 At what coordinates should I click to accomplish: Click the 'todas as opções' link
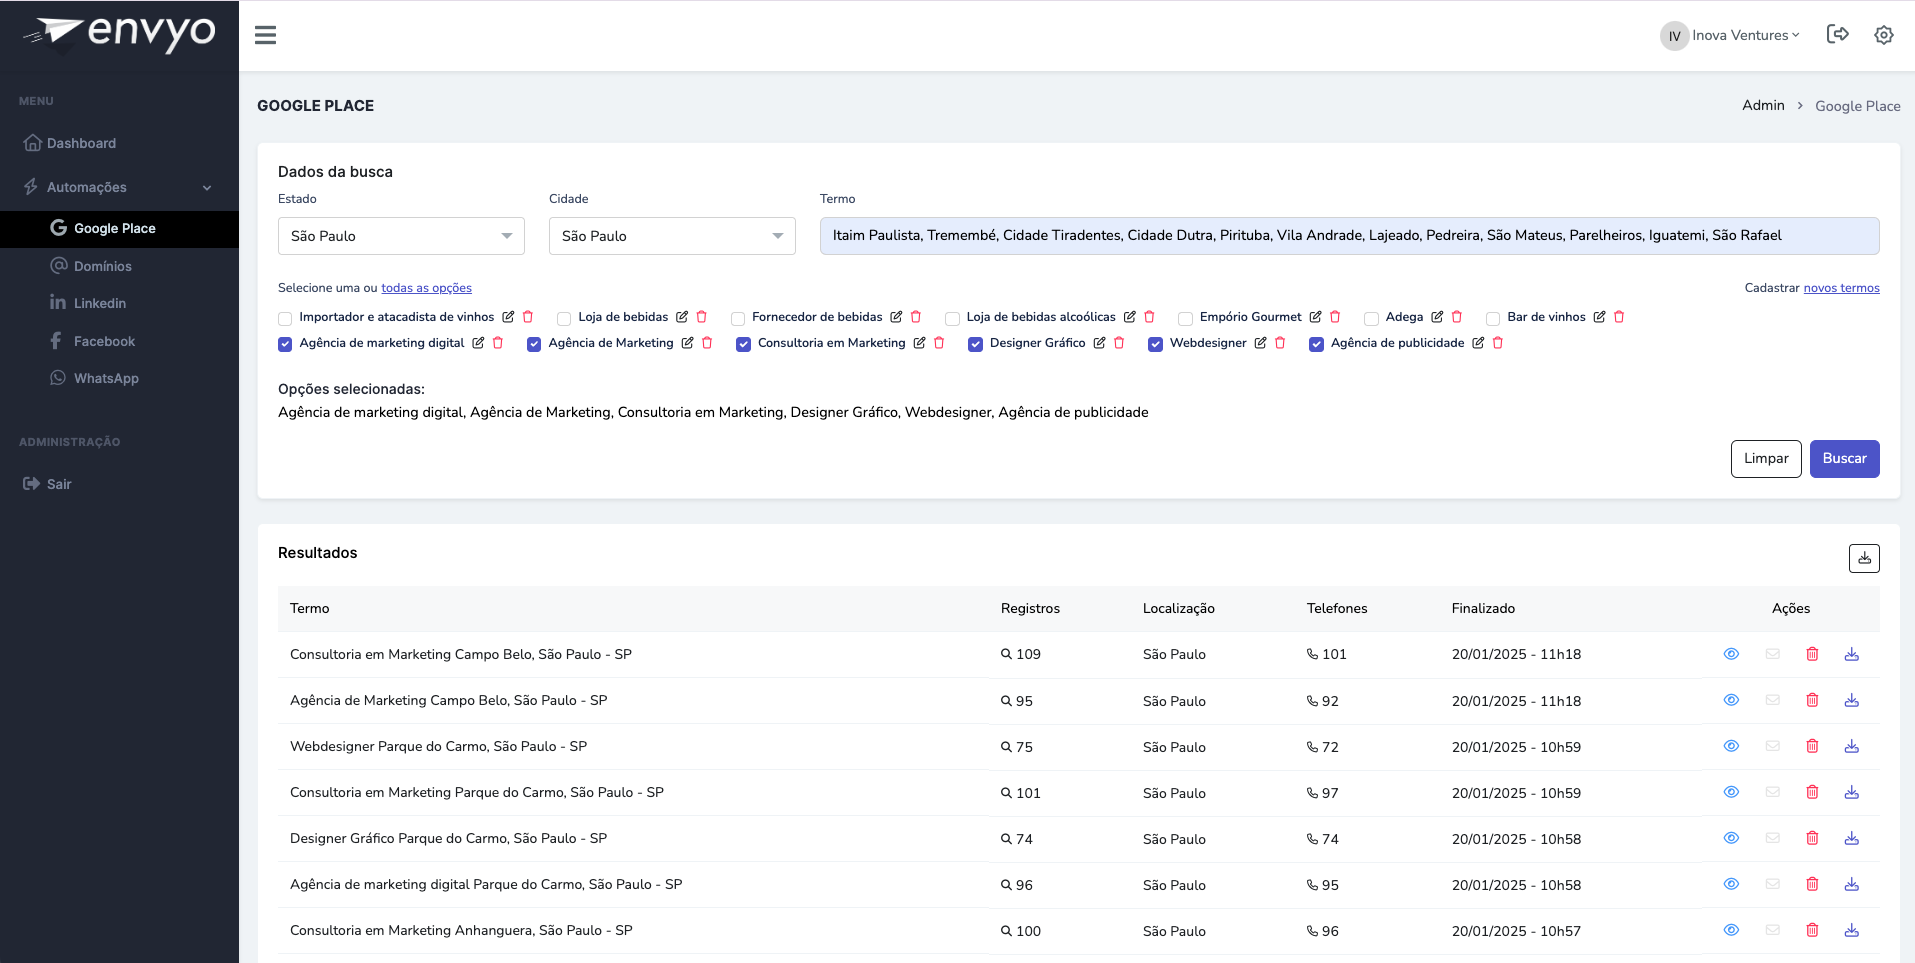426,288
